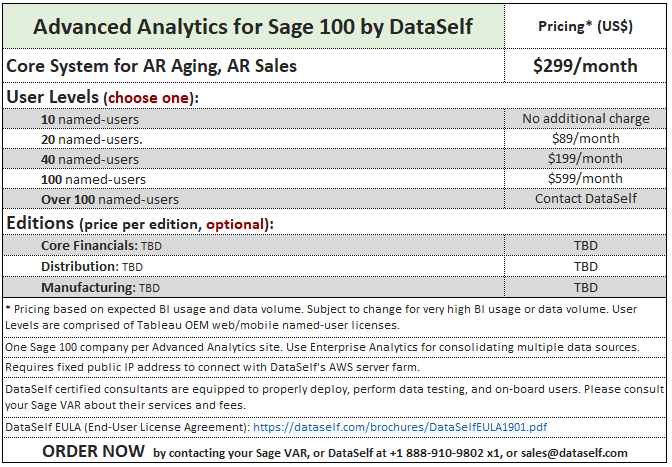
Task: Click the 'Advanced Analytics for Sage 100 by DataSelf' title
Action: [253, 27]
